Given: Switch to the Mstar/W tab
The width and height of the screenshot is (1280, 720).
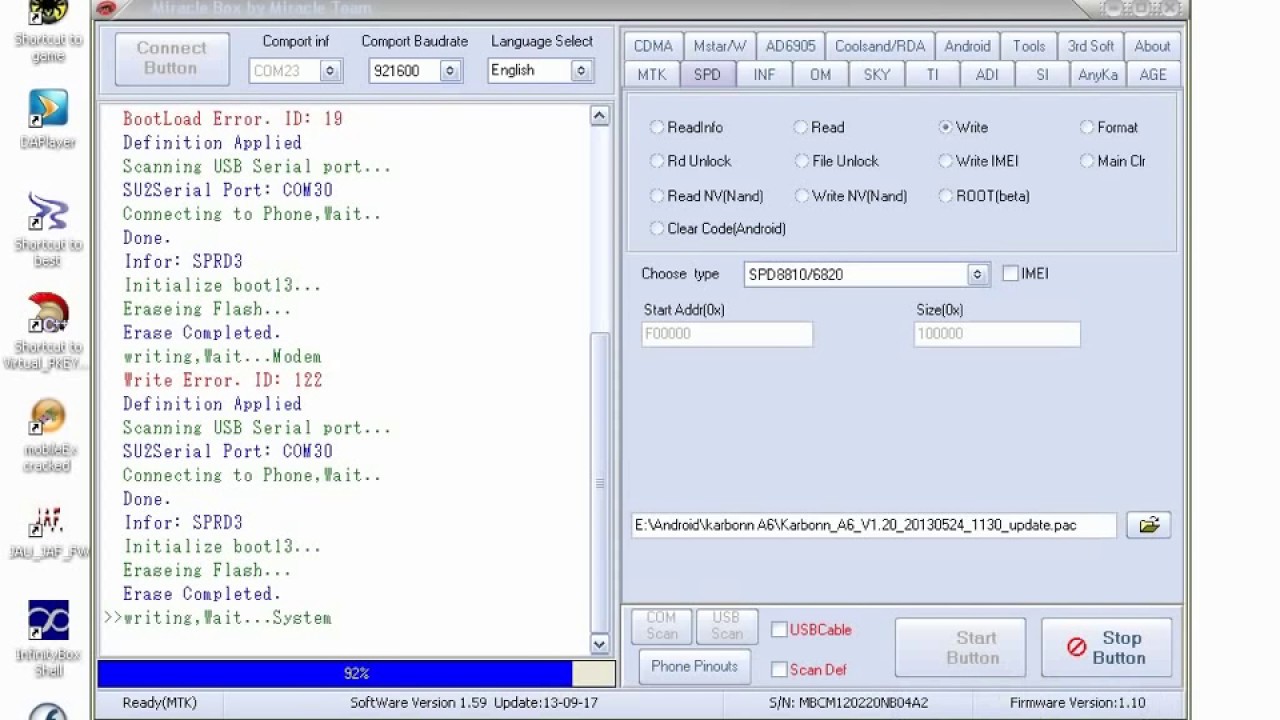Looking at the screenshot, I should (720, 46).
